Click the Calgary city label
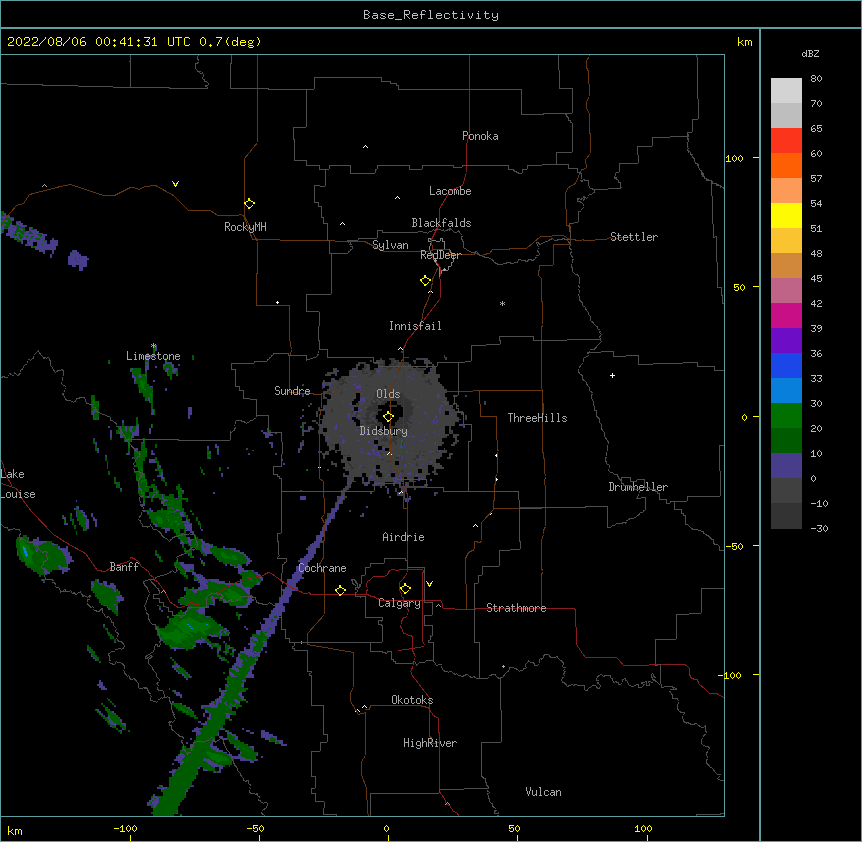 399,603
